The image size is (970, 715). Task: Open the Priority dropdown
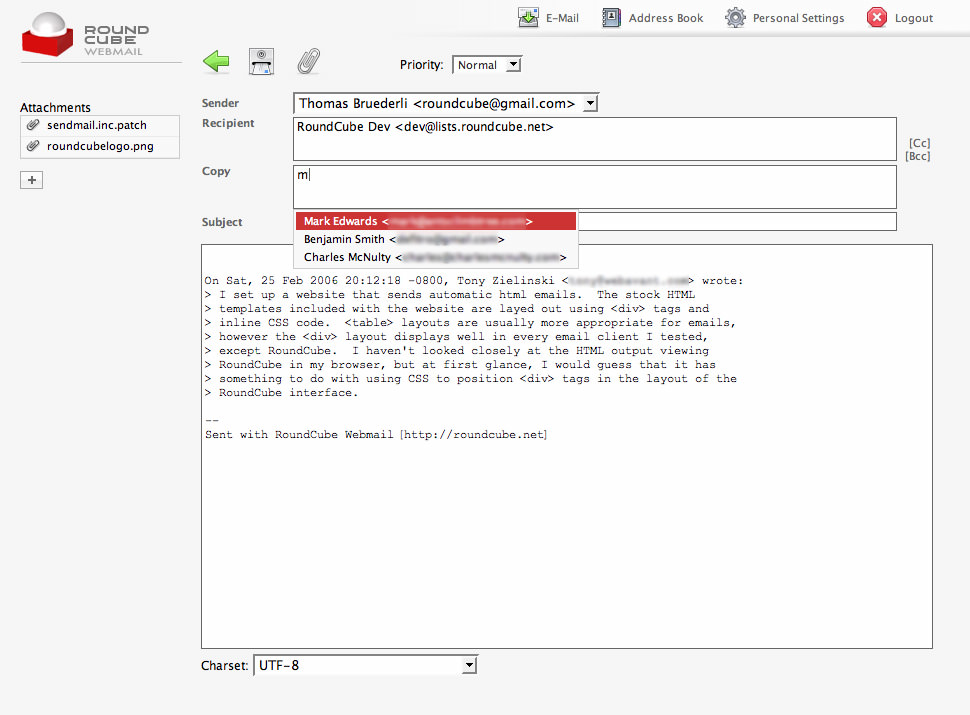coord(487,65)
